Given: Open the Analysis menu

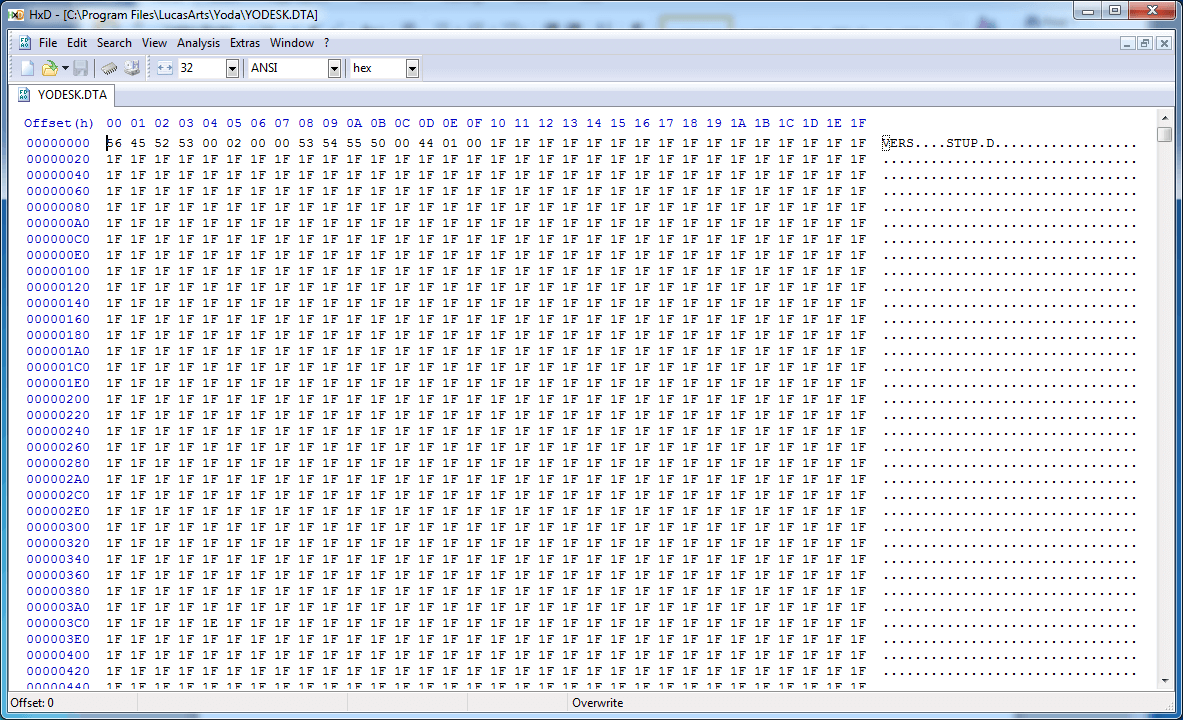Looking at the screenshot, I should pyautogui.click(x=198, y=43).
